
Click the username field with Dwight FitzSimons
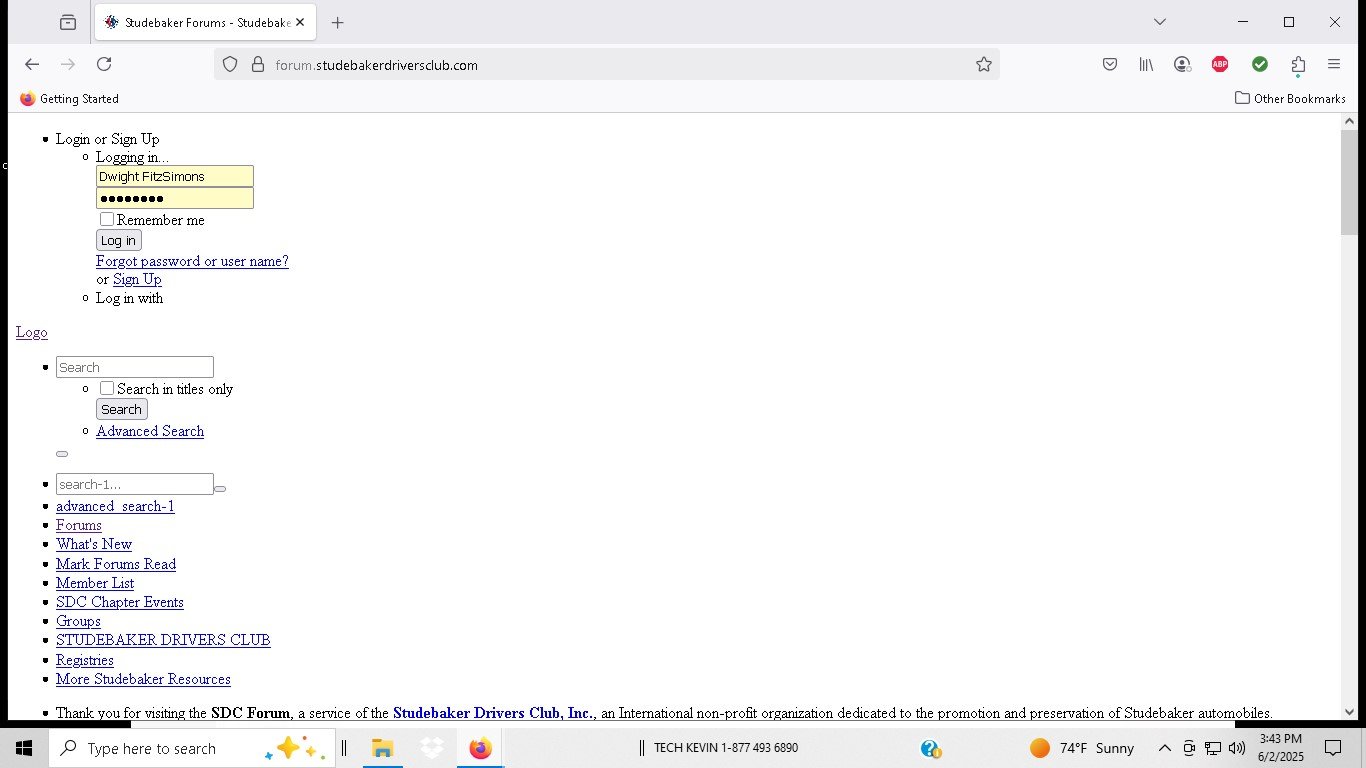click(175, 176)
